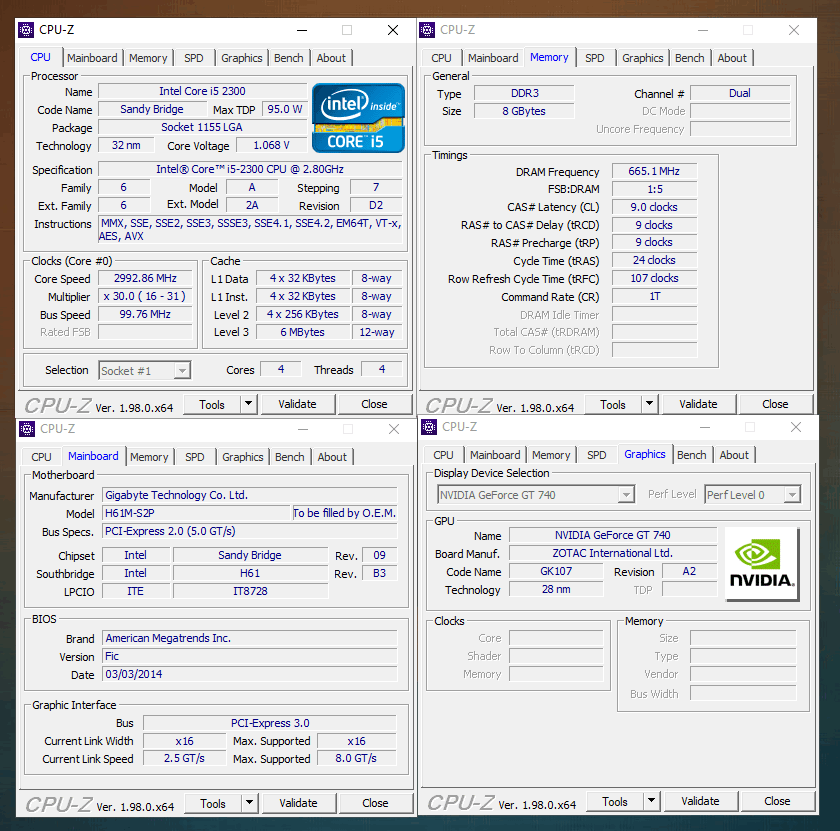Click the Manufacturer value 'Gigabyte Technology Co. Ltd.'
The image size is (840, 831).
pyautogui.click(x=250, y=495)
